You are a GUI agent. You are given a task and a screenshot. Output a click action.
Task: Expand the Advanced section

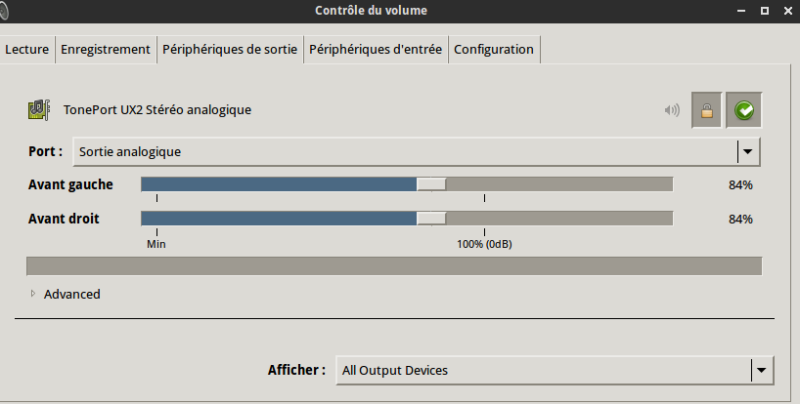pos(33,294)
